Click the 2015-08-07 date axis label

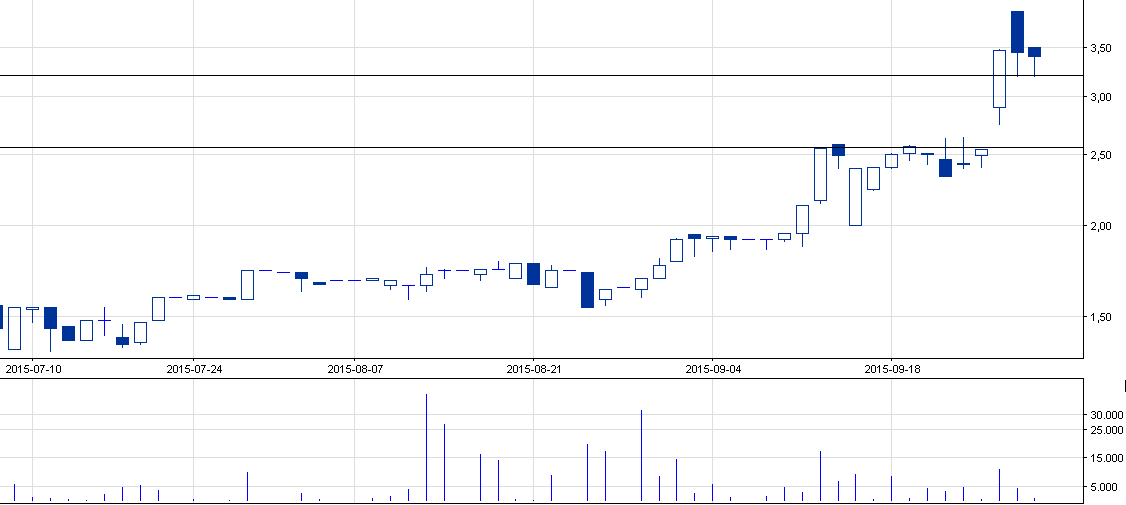[x=355, y=369]
